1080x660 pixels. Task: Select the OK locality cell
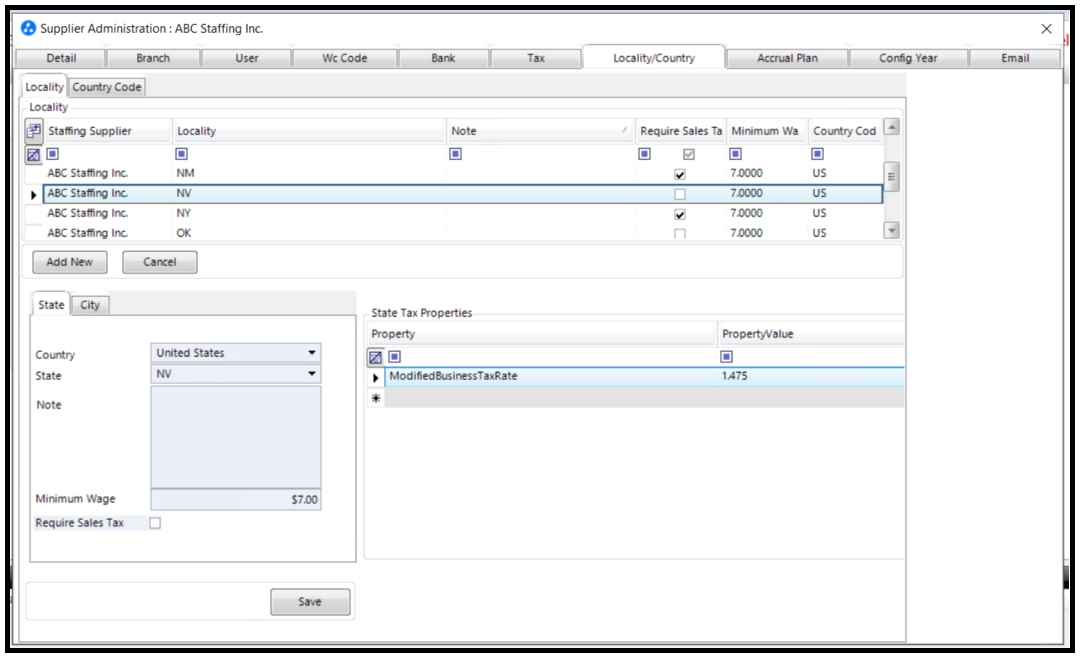tap(309, 233)
